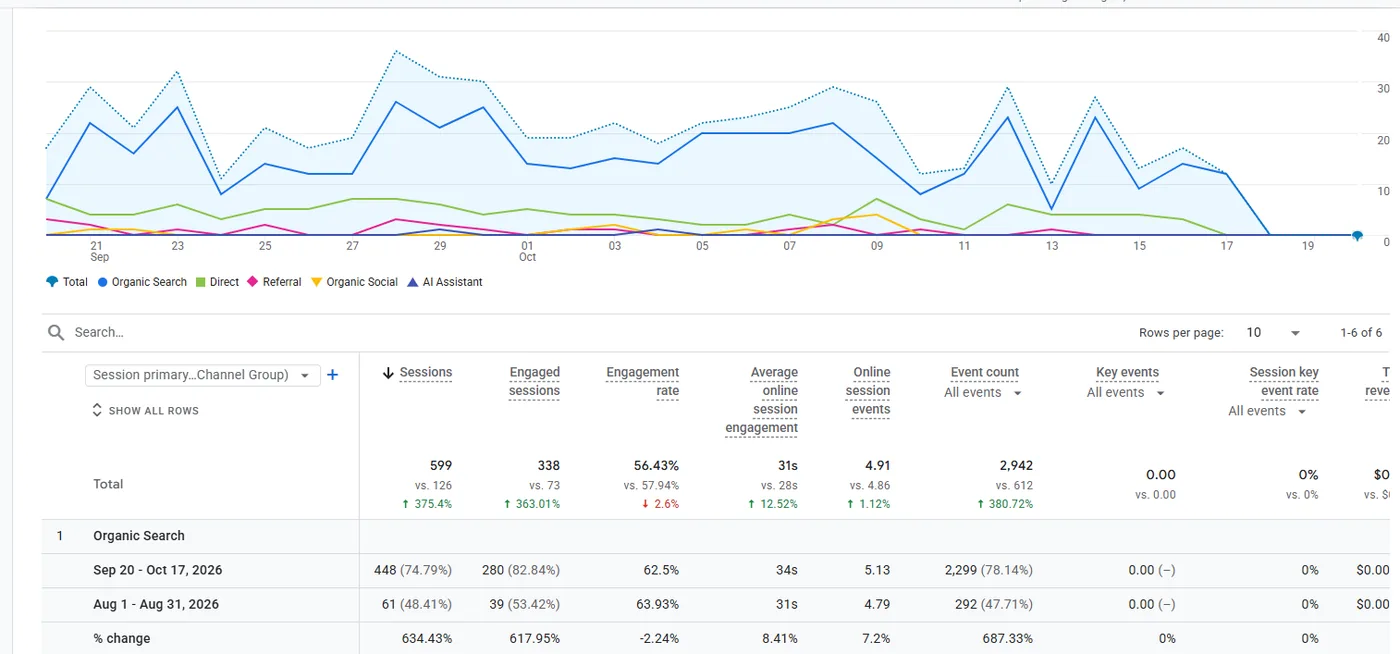This screenshot has width=1400, height=654.
Task: Open Session key event rate events dropdown
Action: coord(1268,411)
